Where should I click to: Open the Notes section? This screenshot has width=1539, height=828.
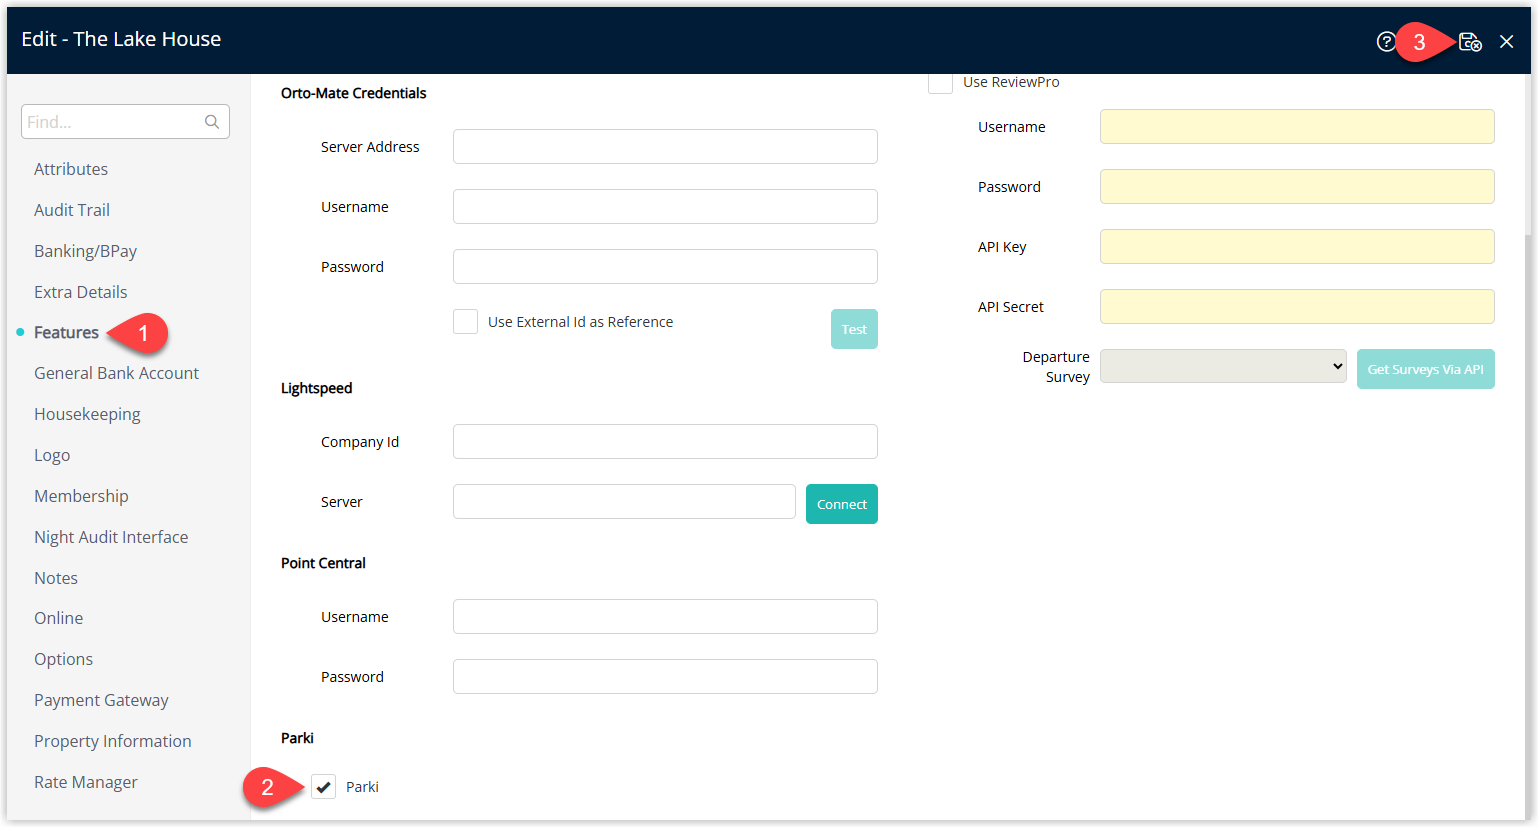[x=56, y=578]
